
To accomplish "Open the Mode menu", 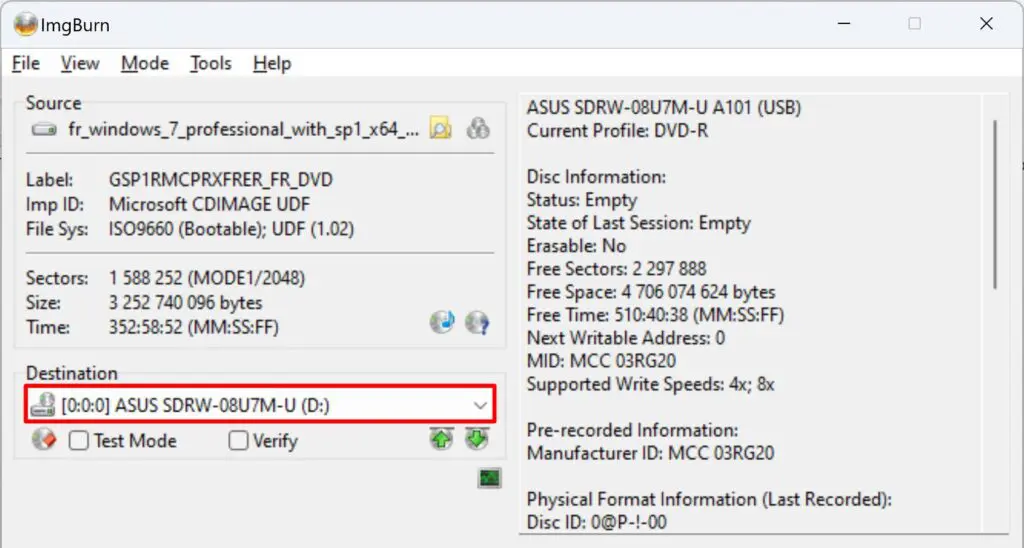I will (145, 63).
